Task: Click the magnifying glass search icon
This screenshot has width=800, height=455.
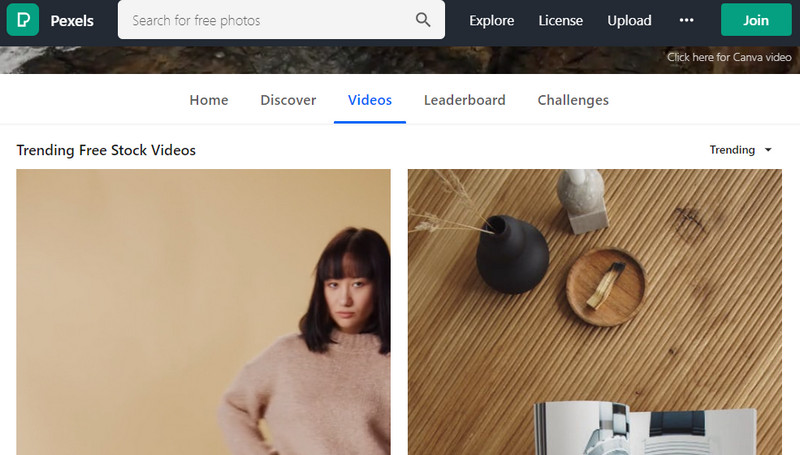Action: coord(423,20)
